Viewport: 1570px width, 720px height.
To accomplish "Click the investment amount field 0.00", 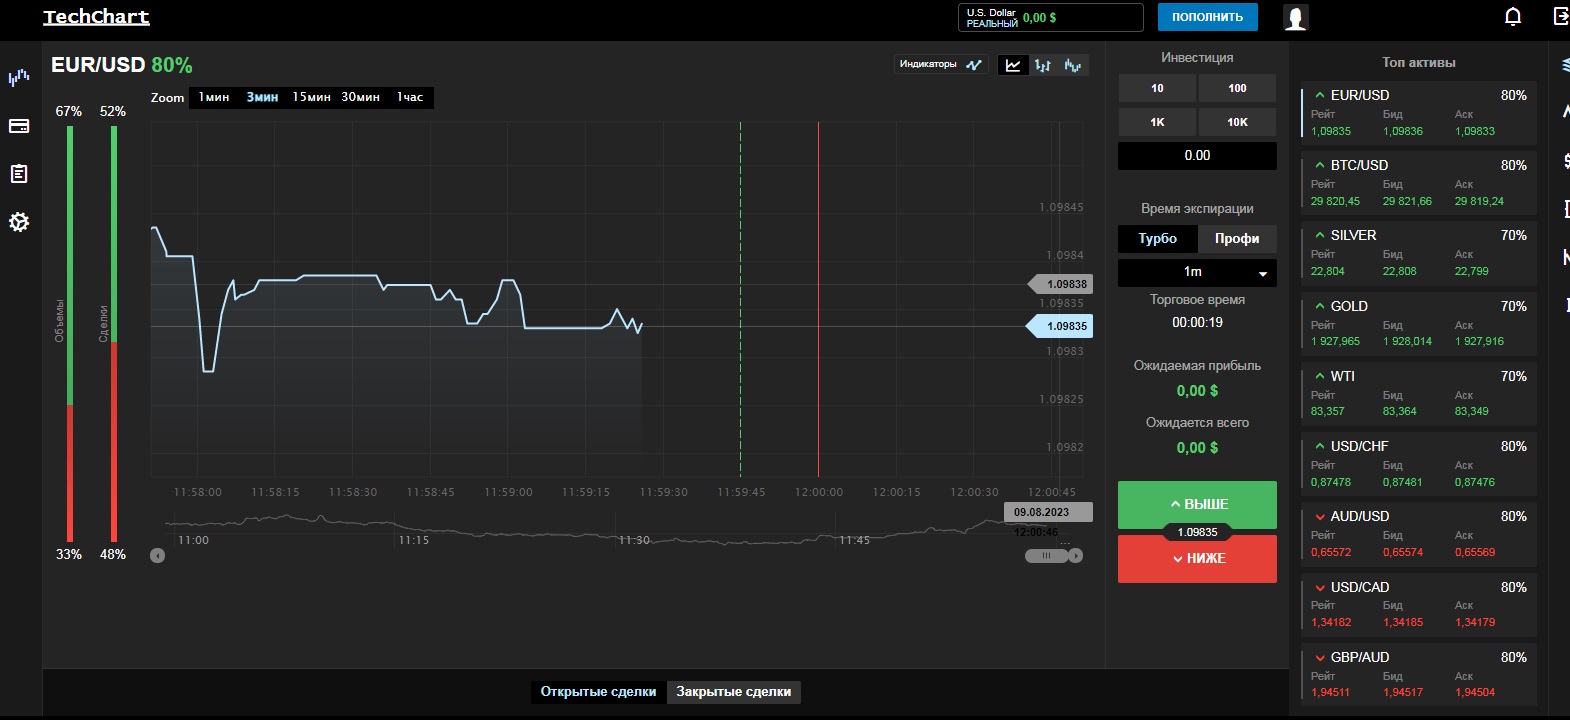I will 1197,156.
